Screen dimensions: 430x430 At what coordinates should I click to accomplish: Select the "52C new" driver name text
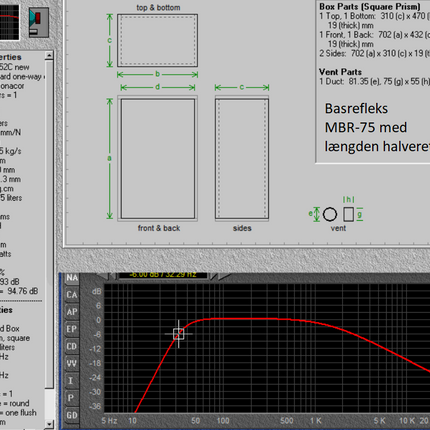coord(15,67)
